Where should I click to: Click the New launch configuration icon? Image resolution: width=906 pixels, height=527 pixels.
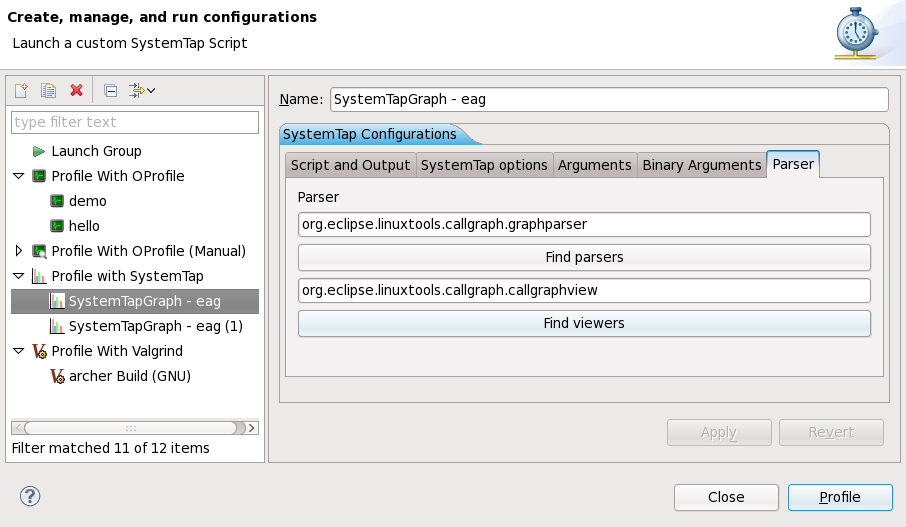point(20,91)
